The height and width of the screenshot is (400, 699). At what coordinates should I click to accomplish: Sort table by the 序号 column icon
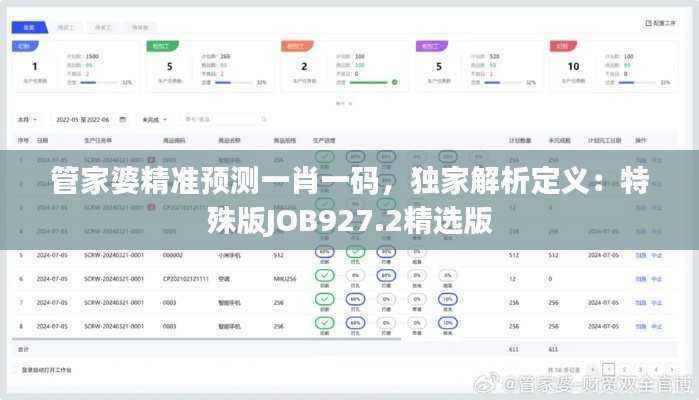24,141
